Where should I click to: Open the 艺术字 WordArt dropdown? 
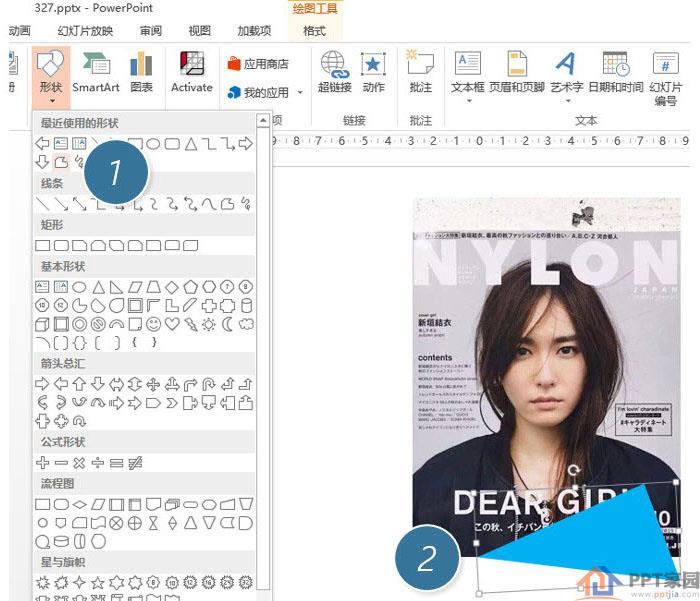[x=567, y=77]
